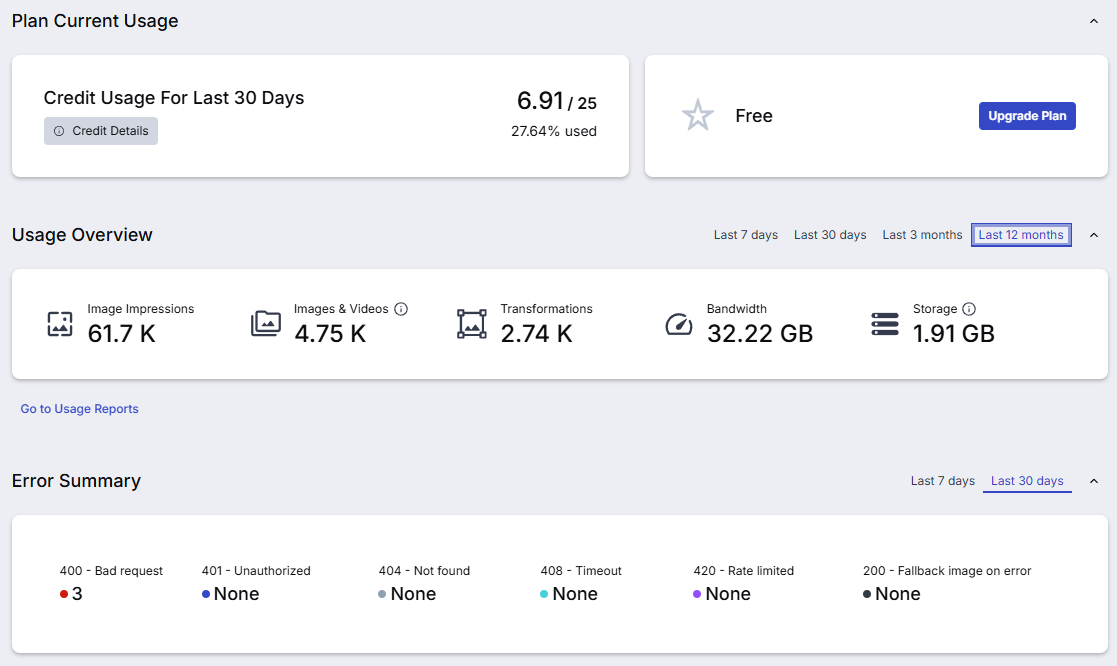Open the Storage info tooltip icon
The image size is (1117, 666).
pyautogui.click(x=969, y=309)
